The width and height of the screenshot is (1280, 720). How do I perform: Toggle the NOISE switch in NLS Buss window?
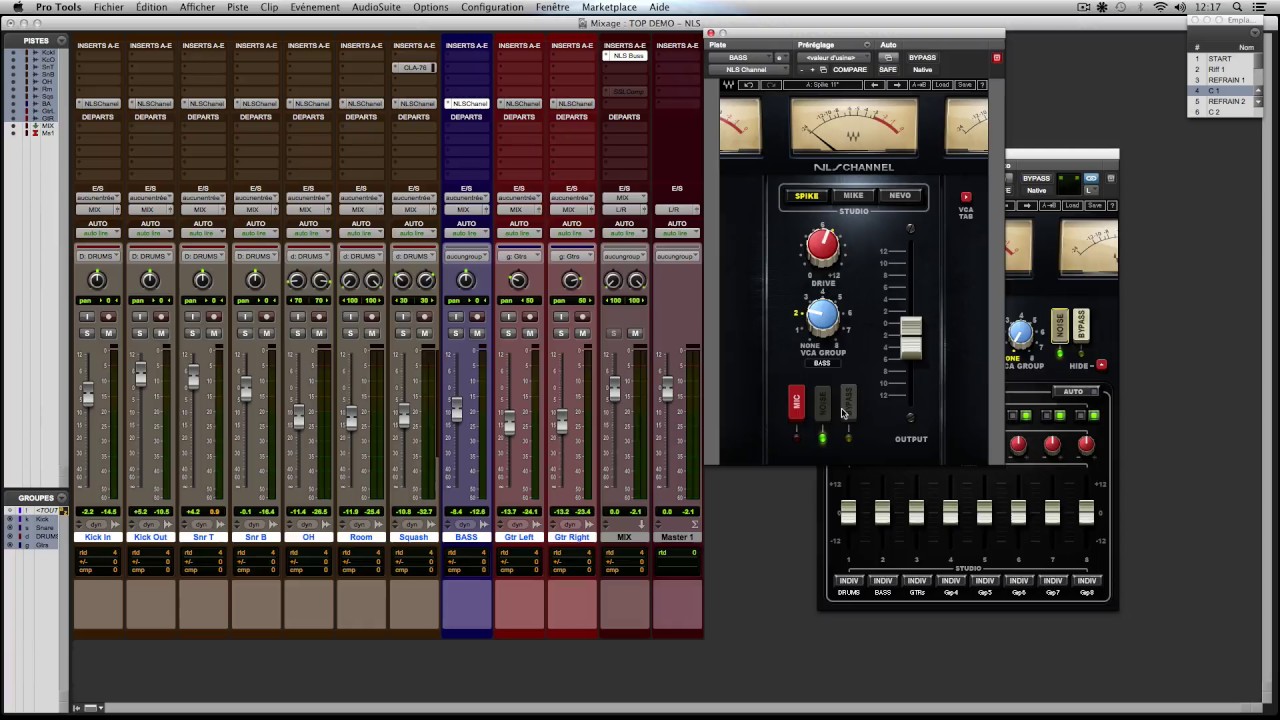pyautogui.click(x=1060, y=325)
